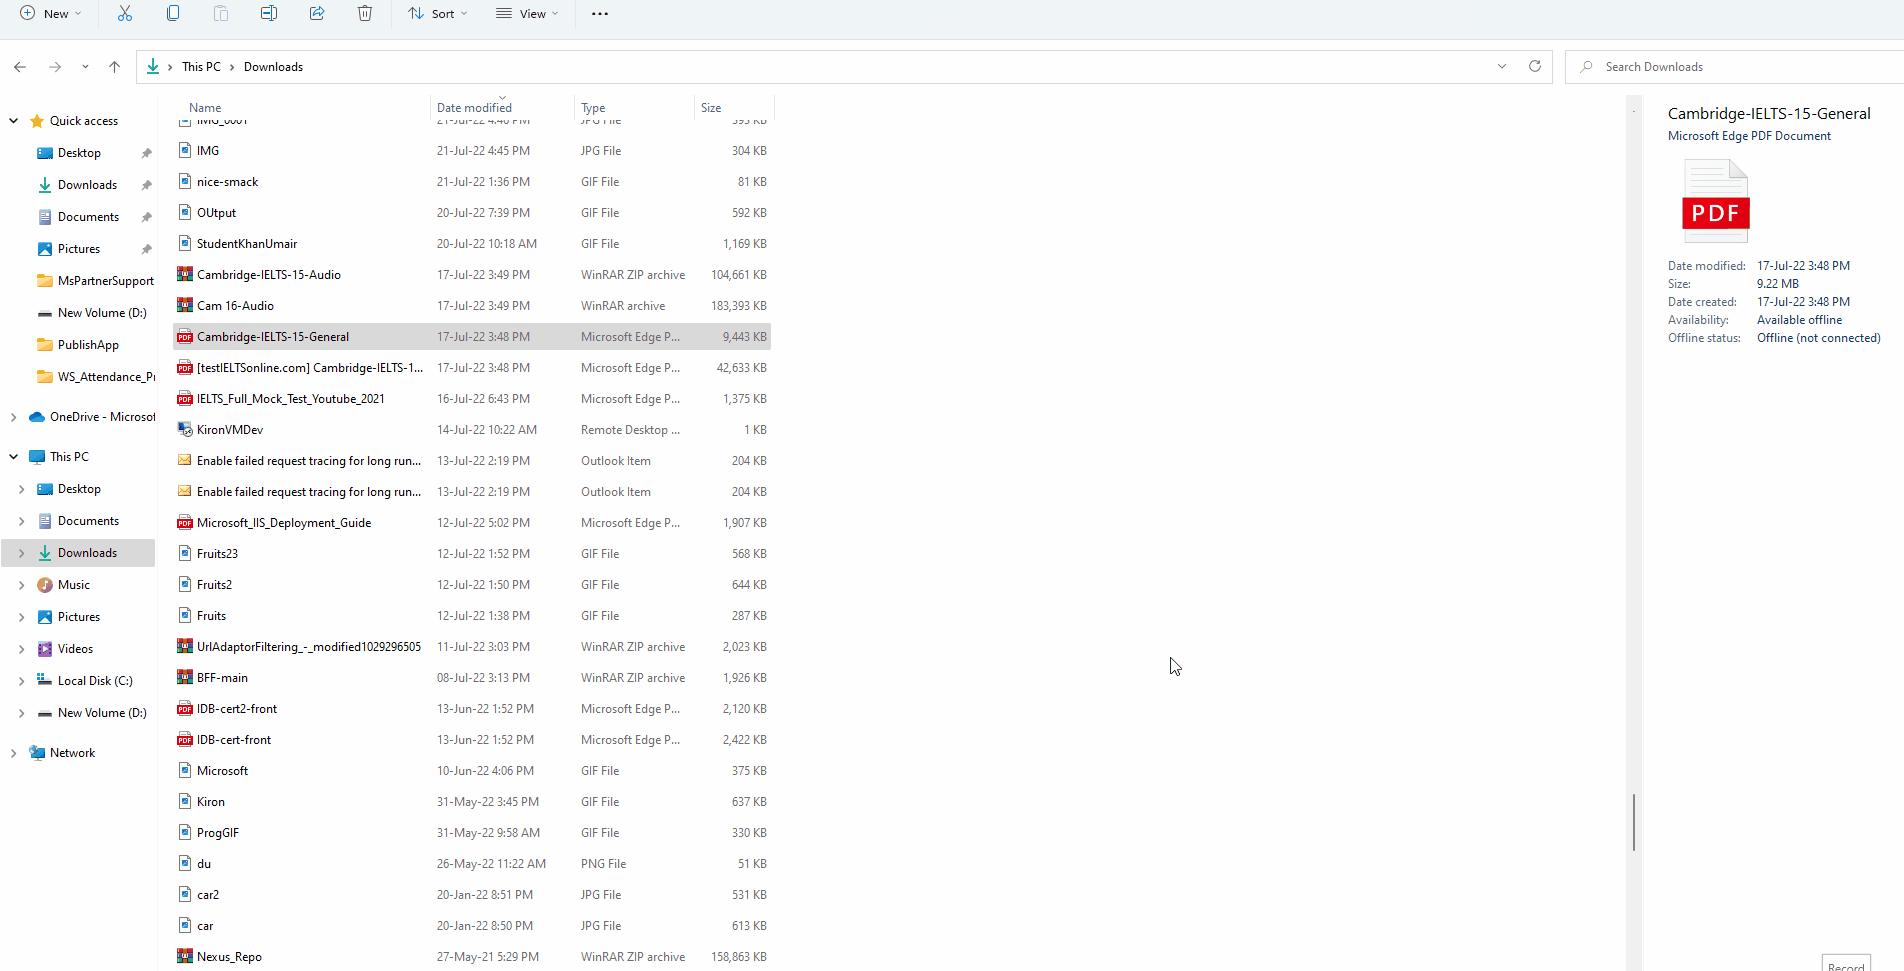Expand address bar history dropdown
This screenshot has height=971, width=1904.
click(x=1502, y=66)
